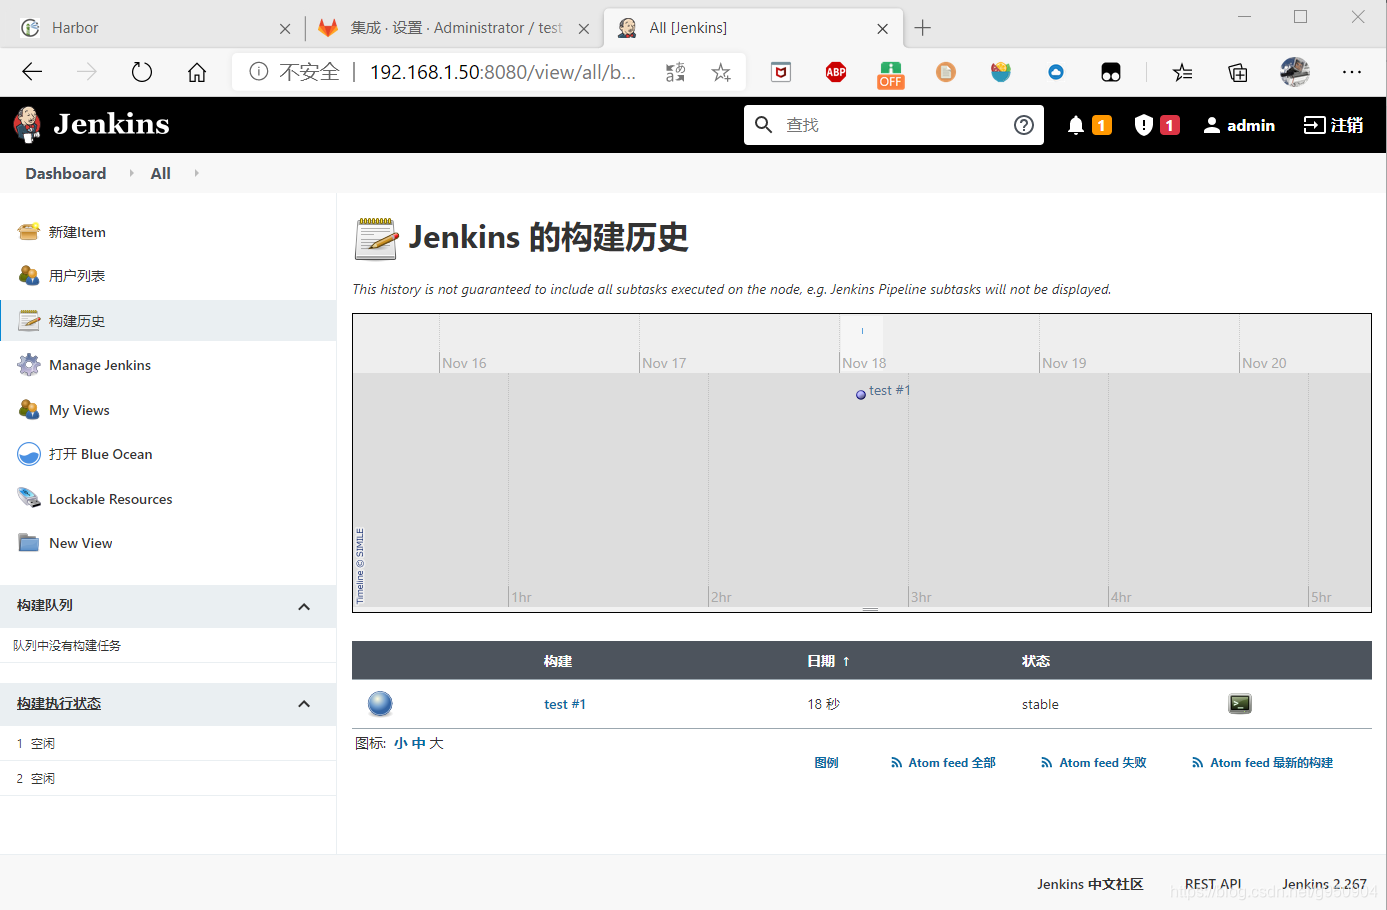Close the Harbor tab
Viewport: 1387px width, 910px height.
pos(285,29)
